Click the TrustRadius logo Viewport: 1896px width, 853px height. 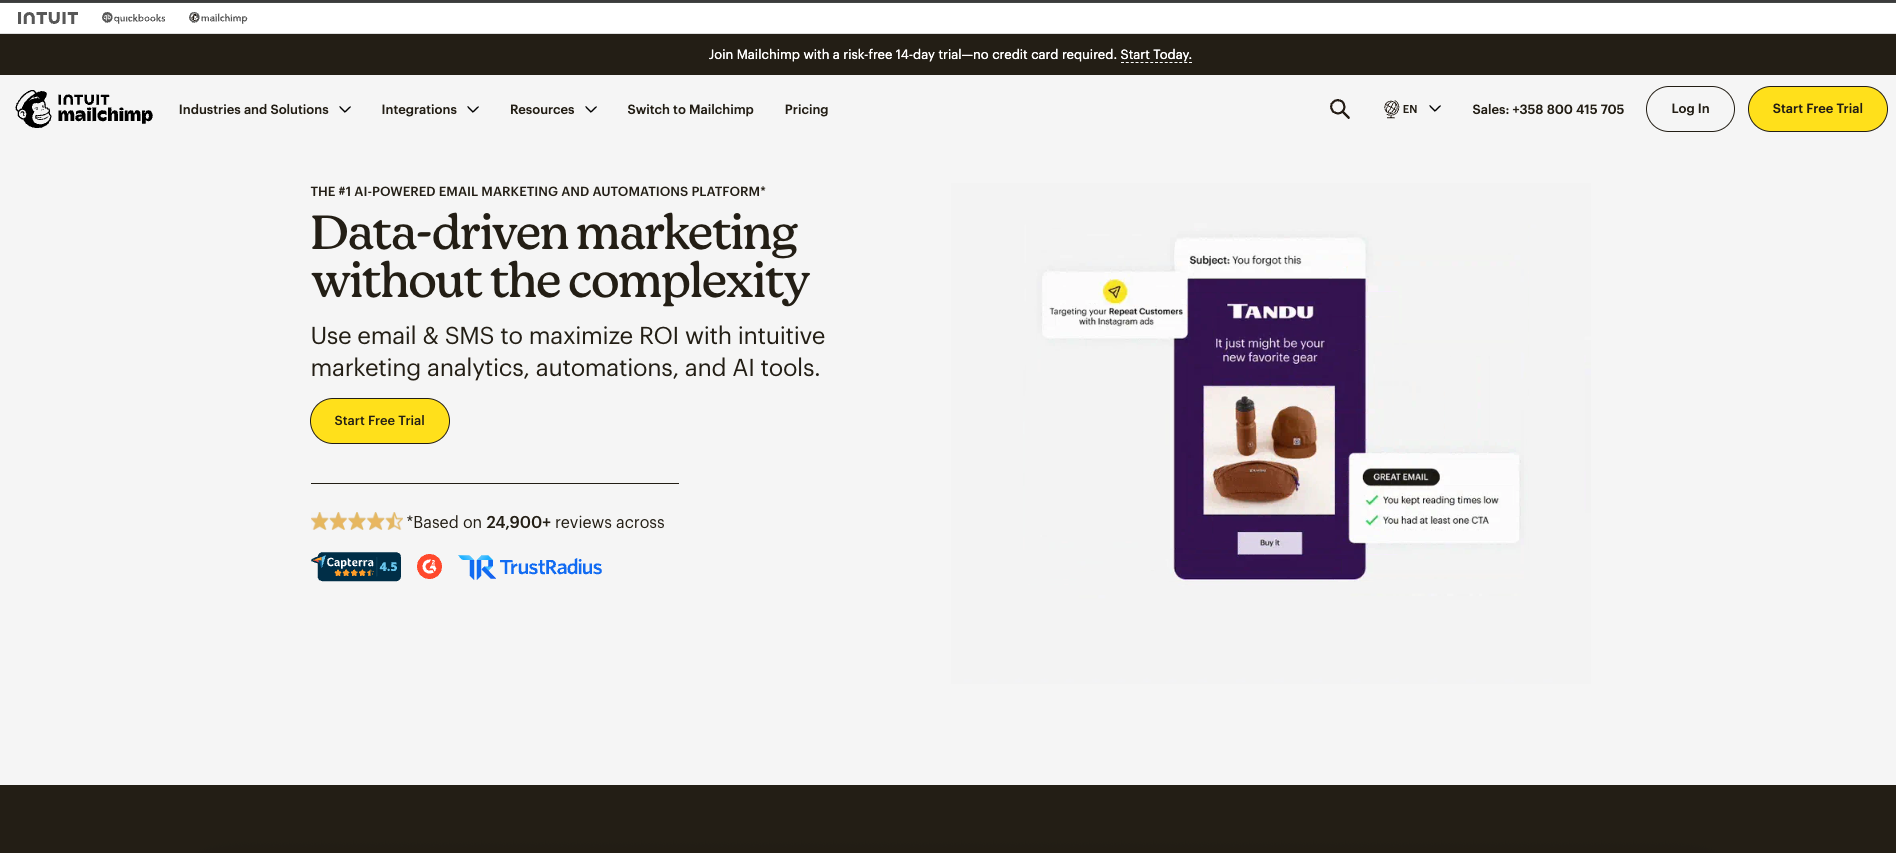coord(530,567)
